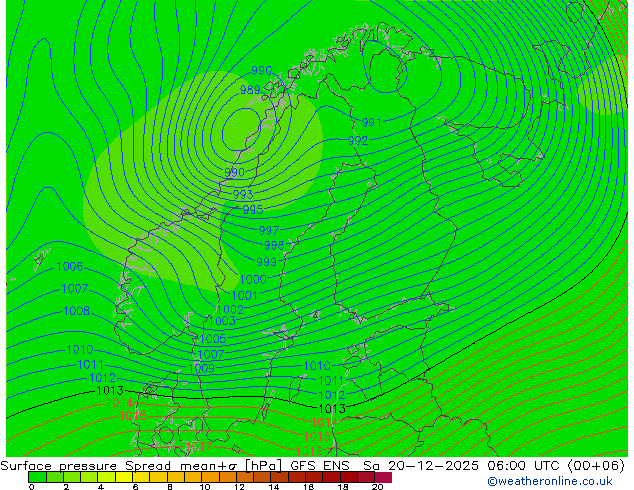Click the '[hPa]' unit label in title

pyautogui.click(x=263, y=466)
